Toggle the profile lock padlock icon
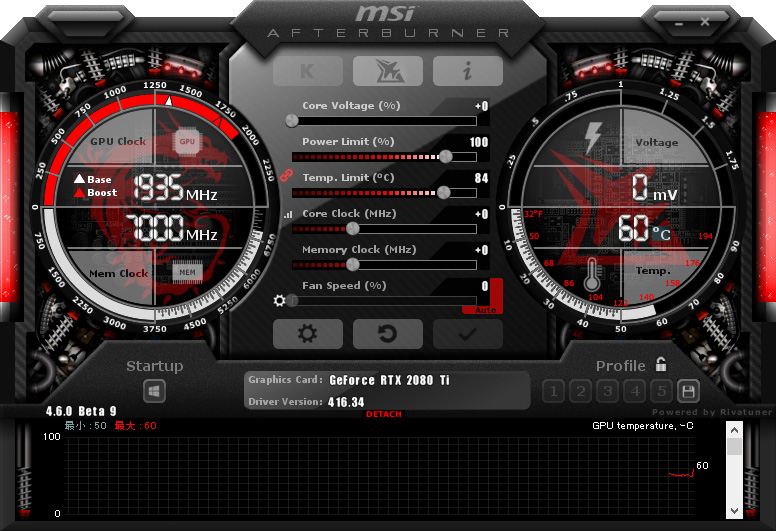This screenshot has width=776, height=531. (661, 364)
